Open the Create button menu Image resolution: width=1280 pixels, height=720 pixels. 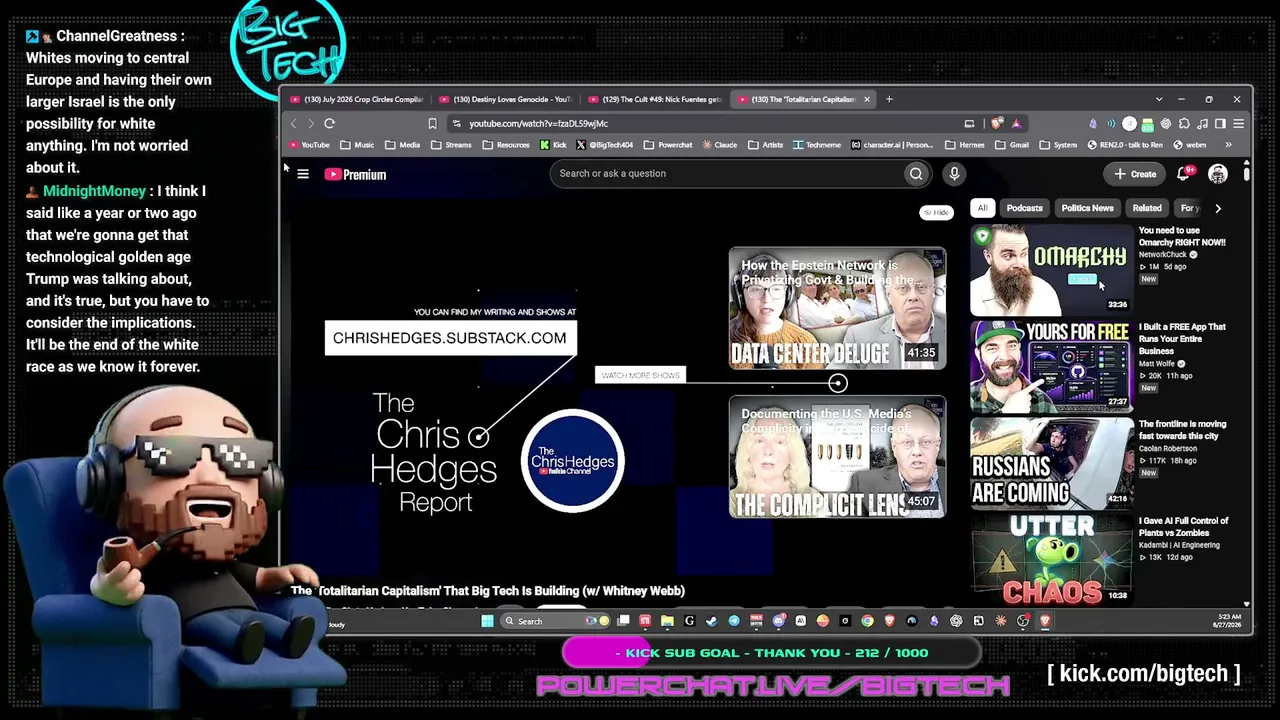(x=1135, y=174)
